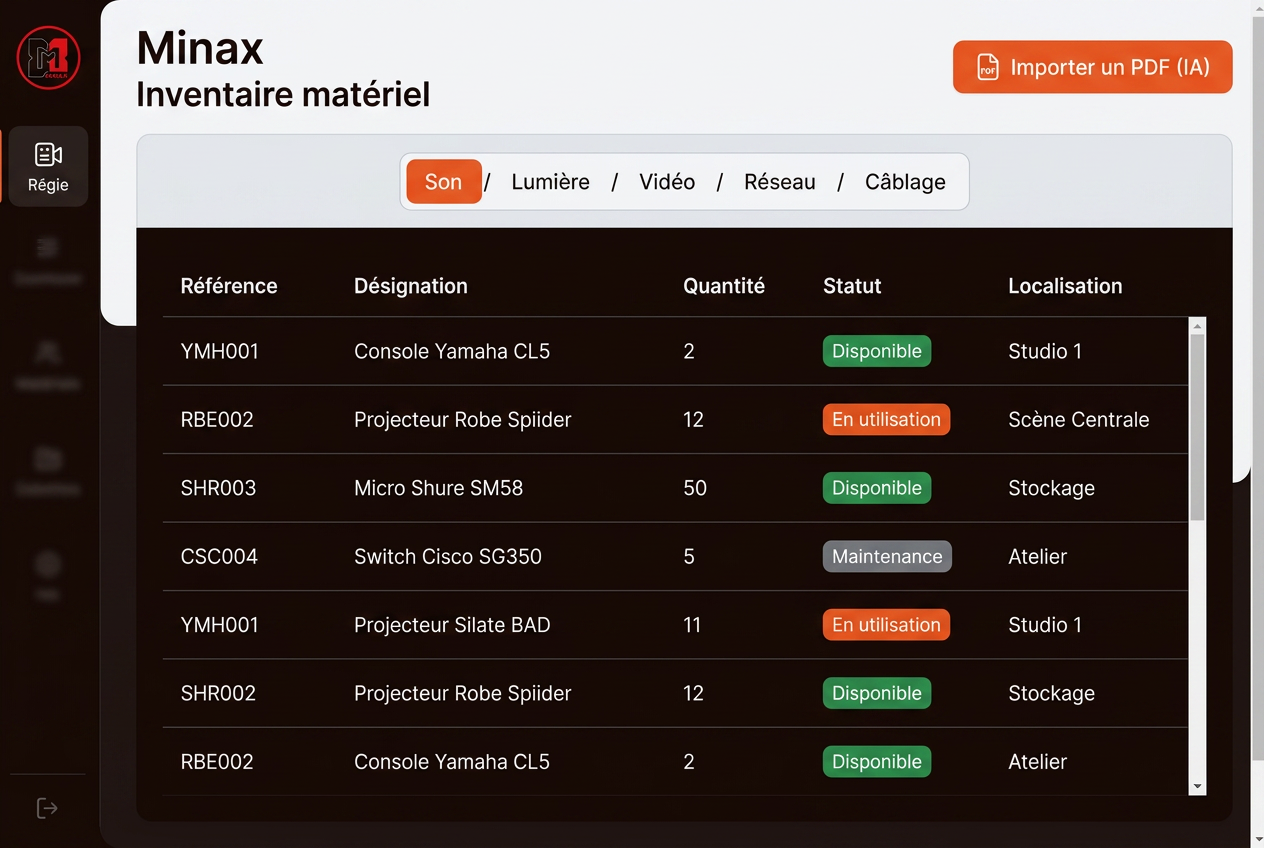Click the Minax logo in the sidebar
This screenshot has height=848, width=1264.
(48, 58)
